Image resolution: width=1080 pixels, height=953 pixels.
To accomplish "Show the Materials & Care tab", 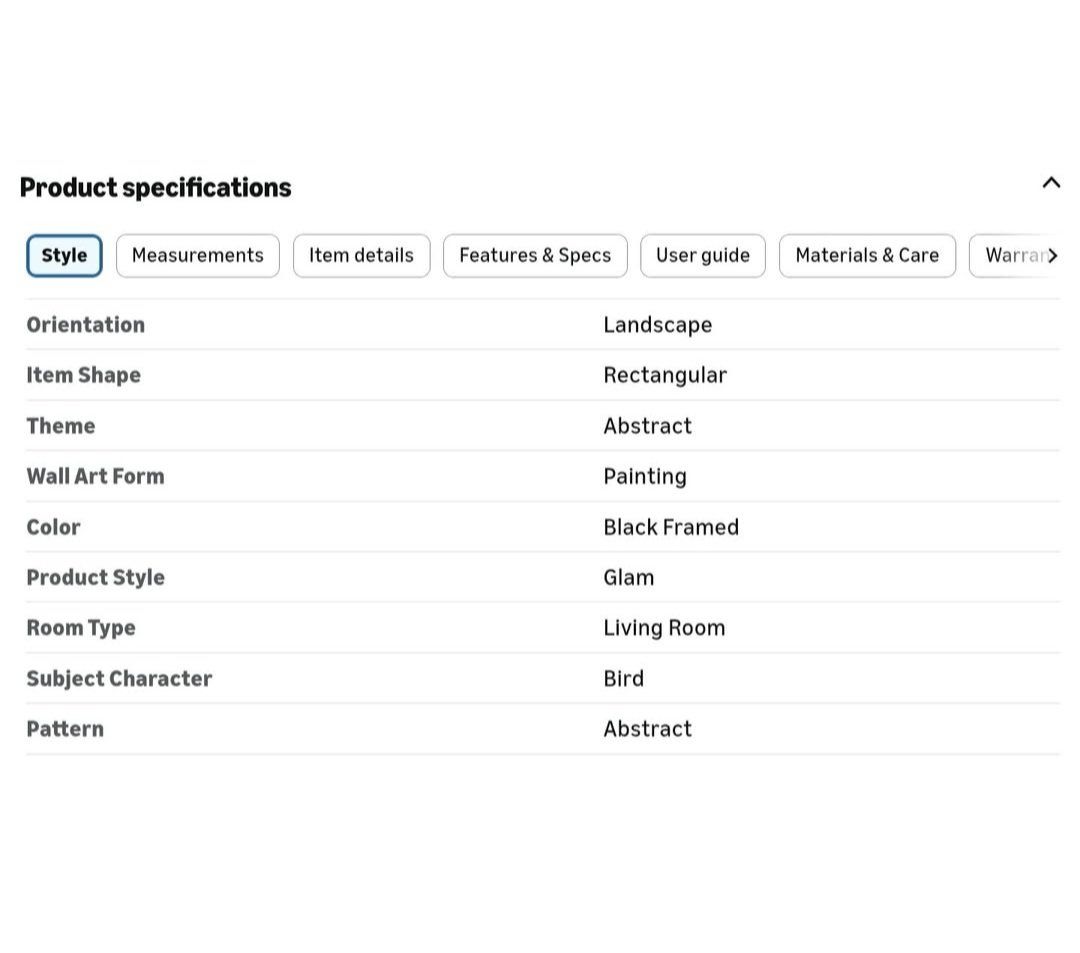I will point(867,255).
